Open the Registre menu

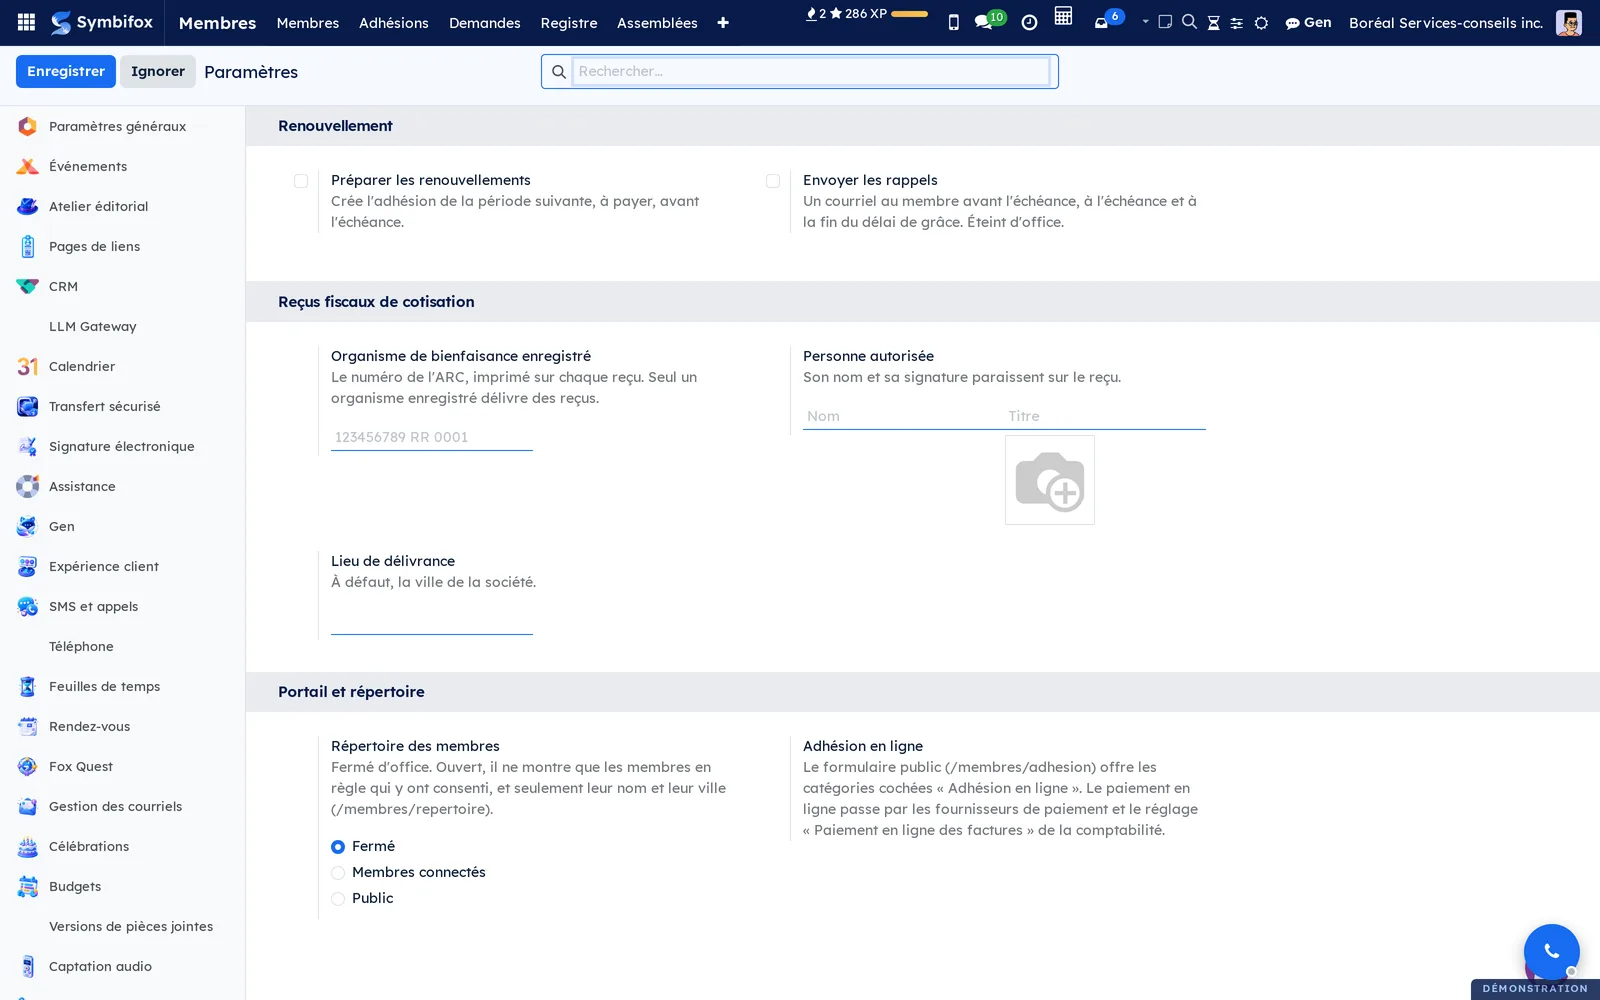(569, 22)
